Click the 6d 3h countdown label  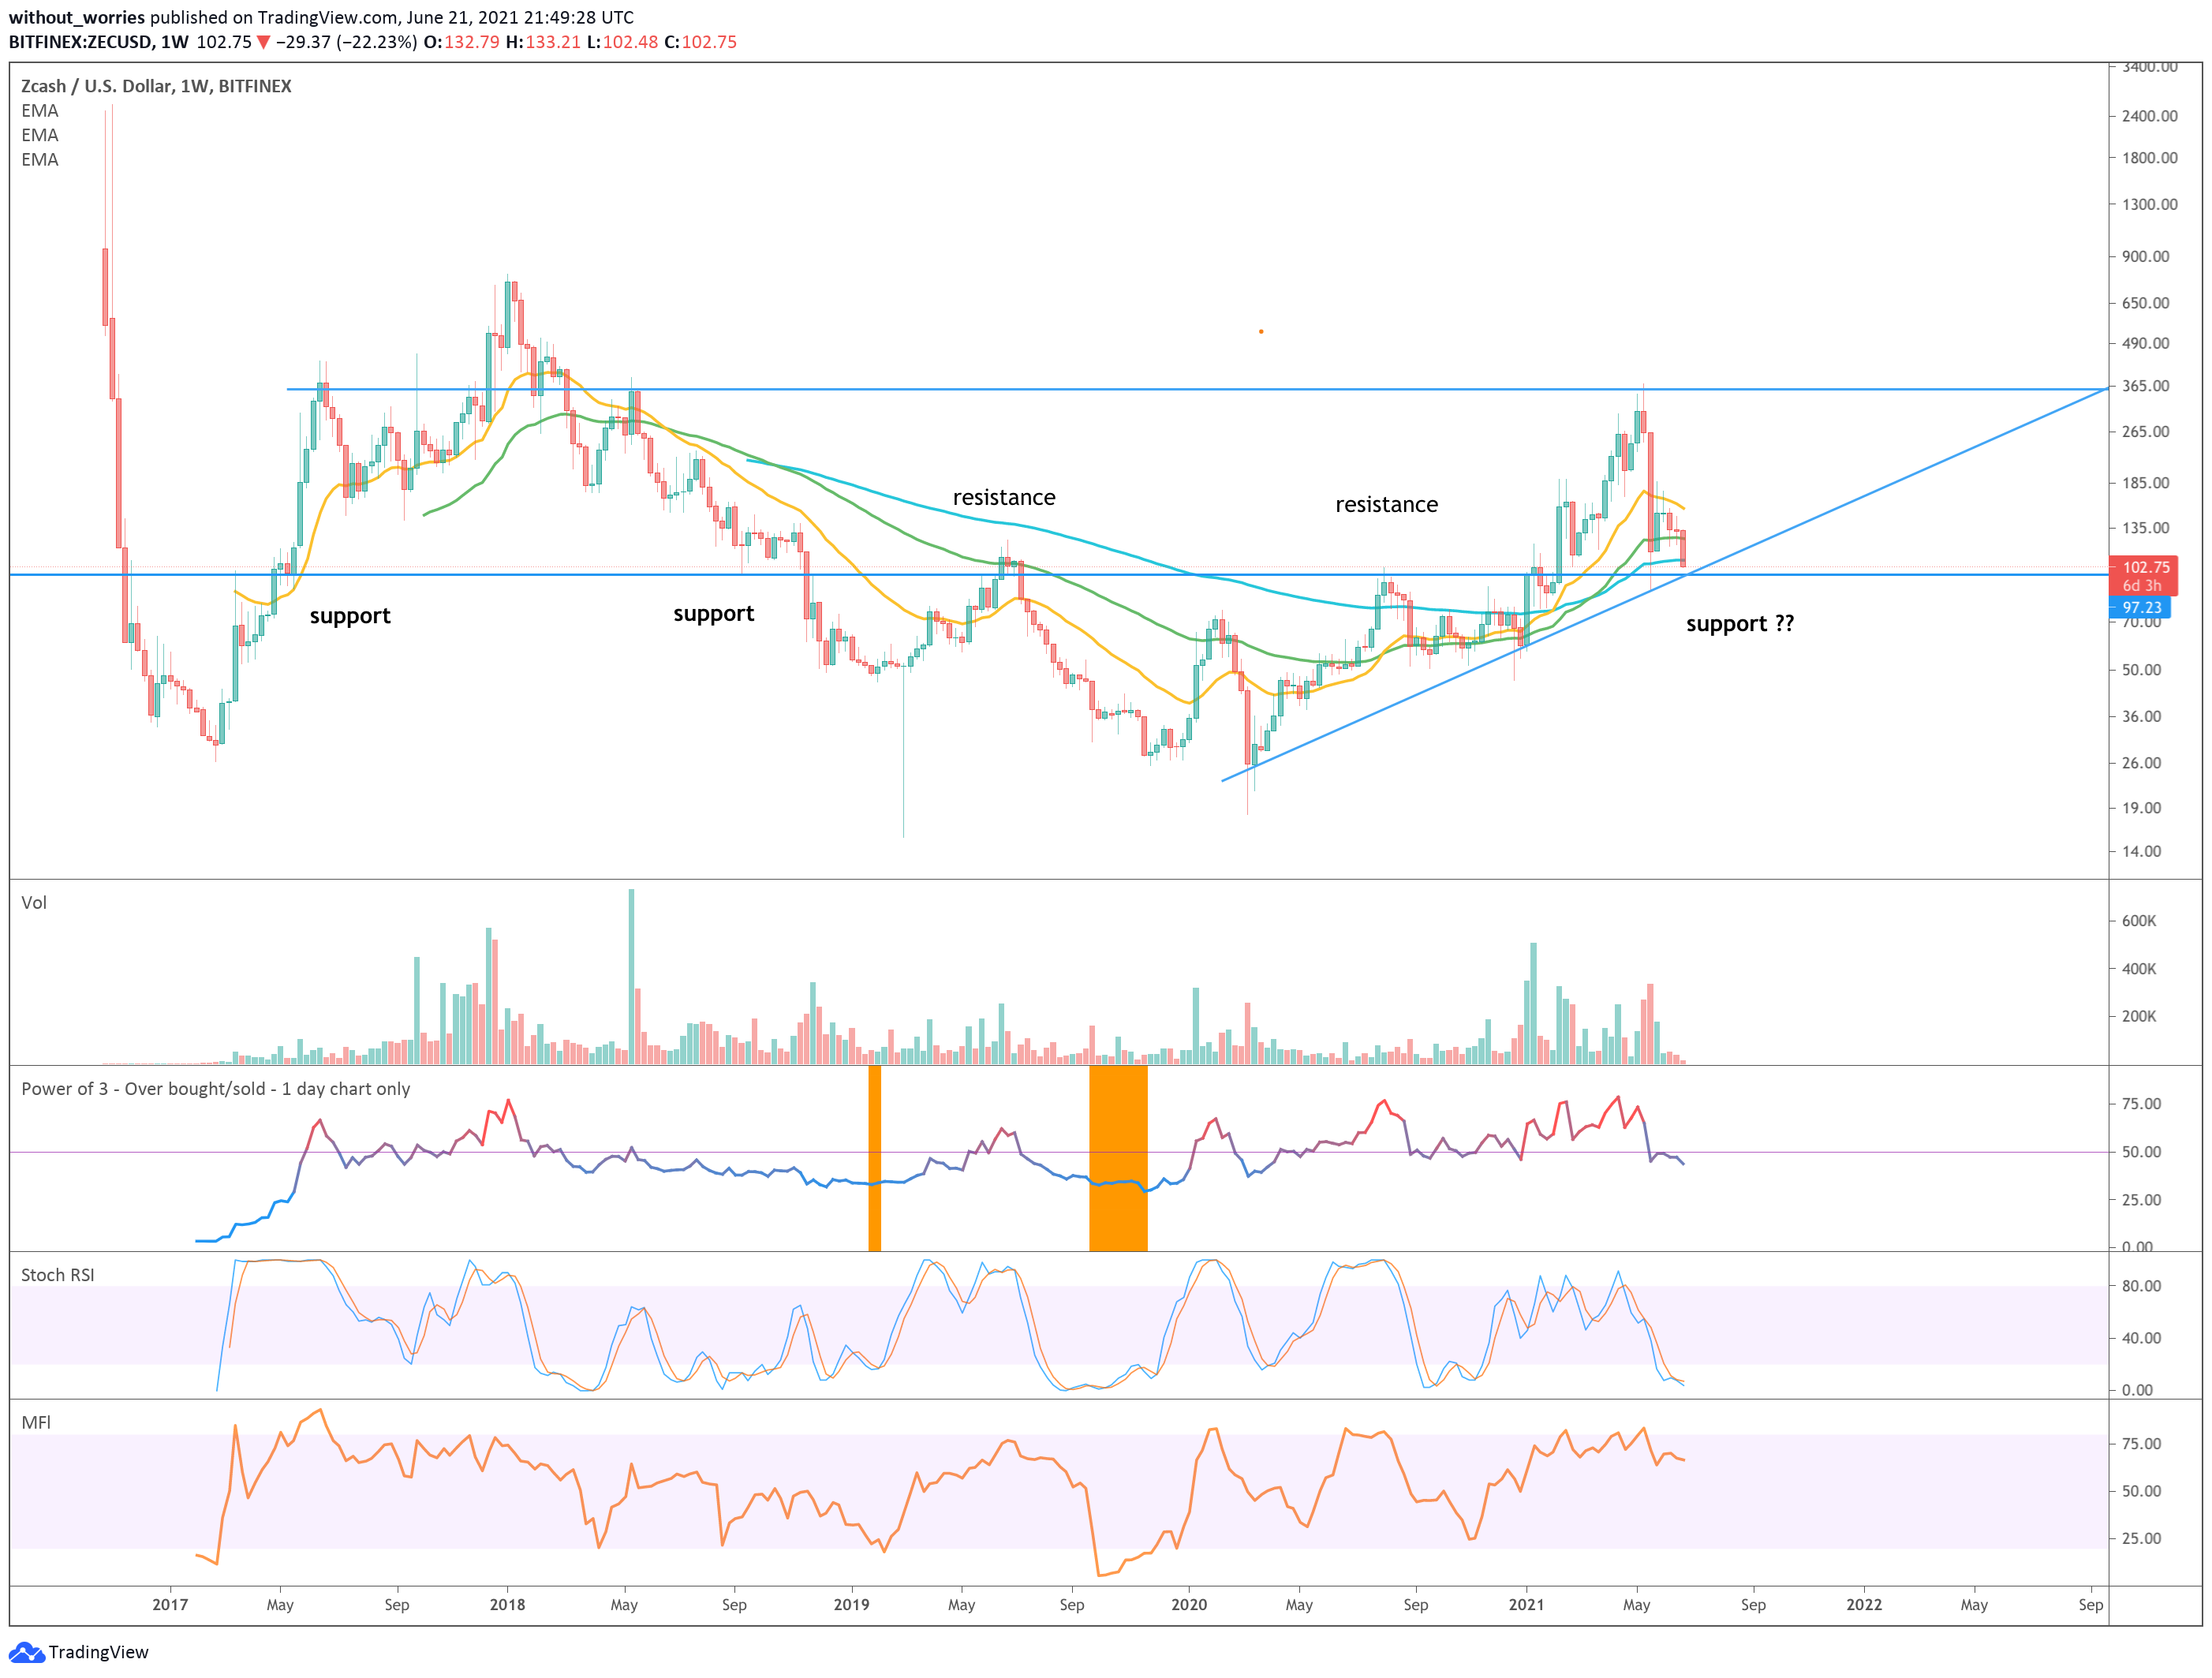click(x=2142, y=586)
